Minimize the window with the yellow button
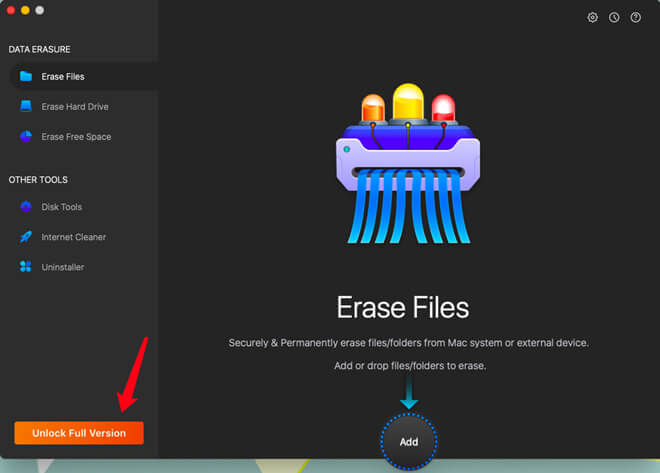Screen dimensions: 660x473 (25, 10)
